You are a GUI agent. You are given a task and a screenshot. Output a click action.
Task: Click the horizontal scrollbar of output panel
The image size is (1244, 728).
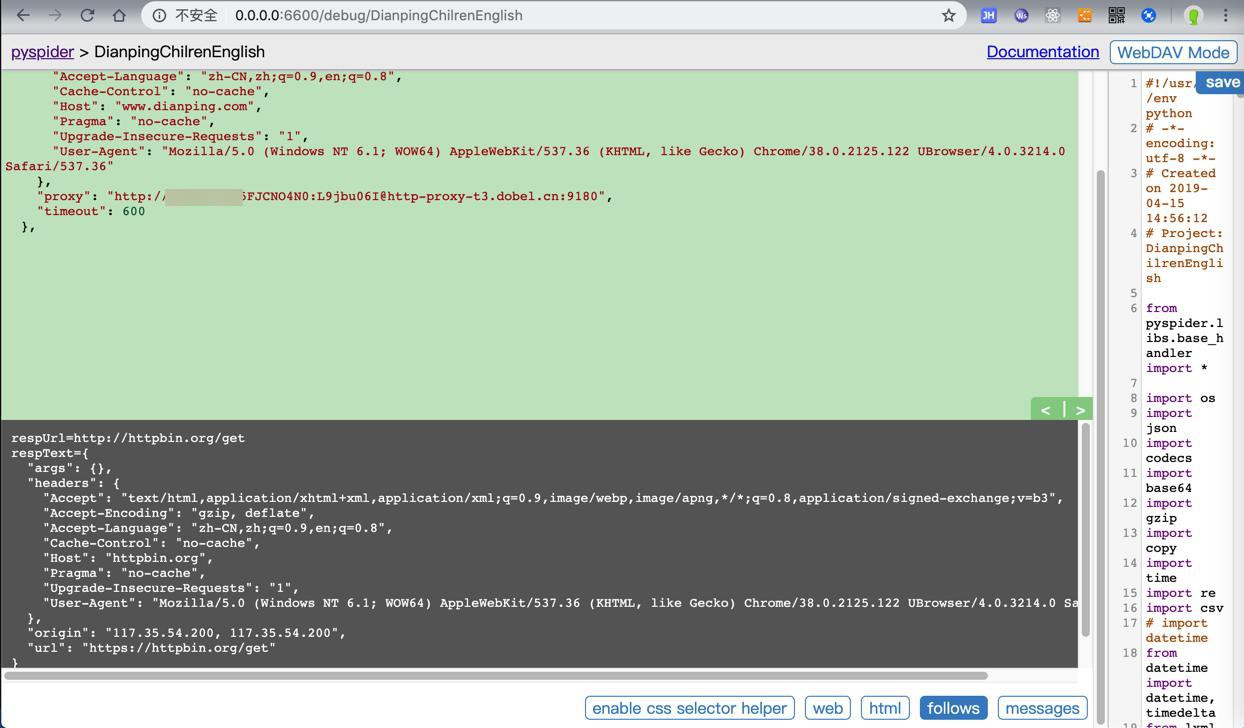pos(495,676)
